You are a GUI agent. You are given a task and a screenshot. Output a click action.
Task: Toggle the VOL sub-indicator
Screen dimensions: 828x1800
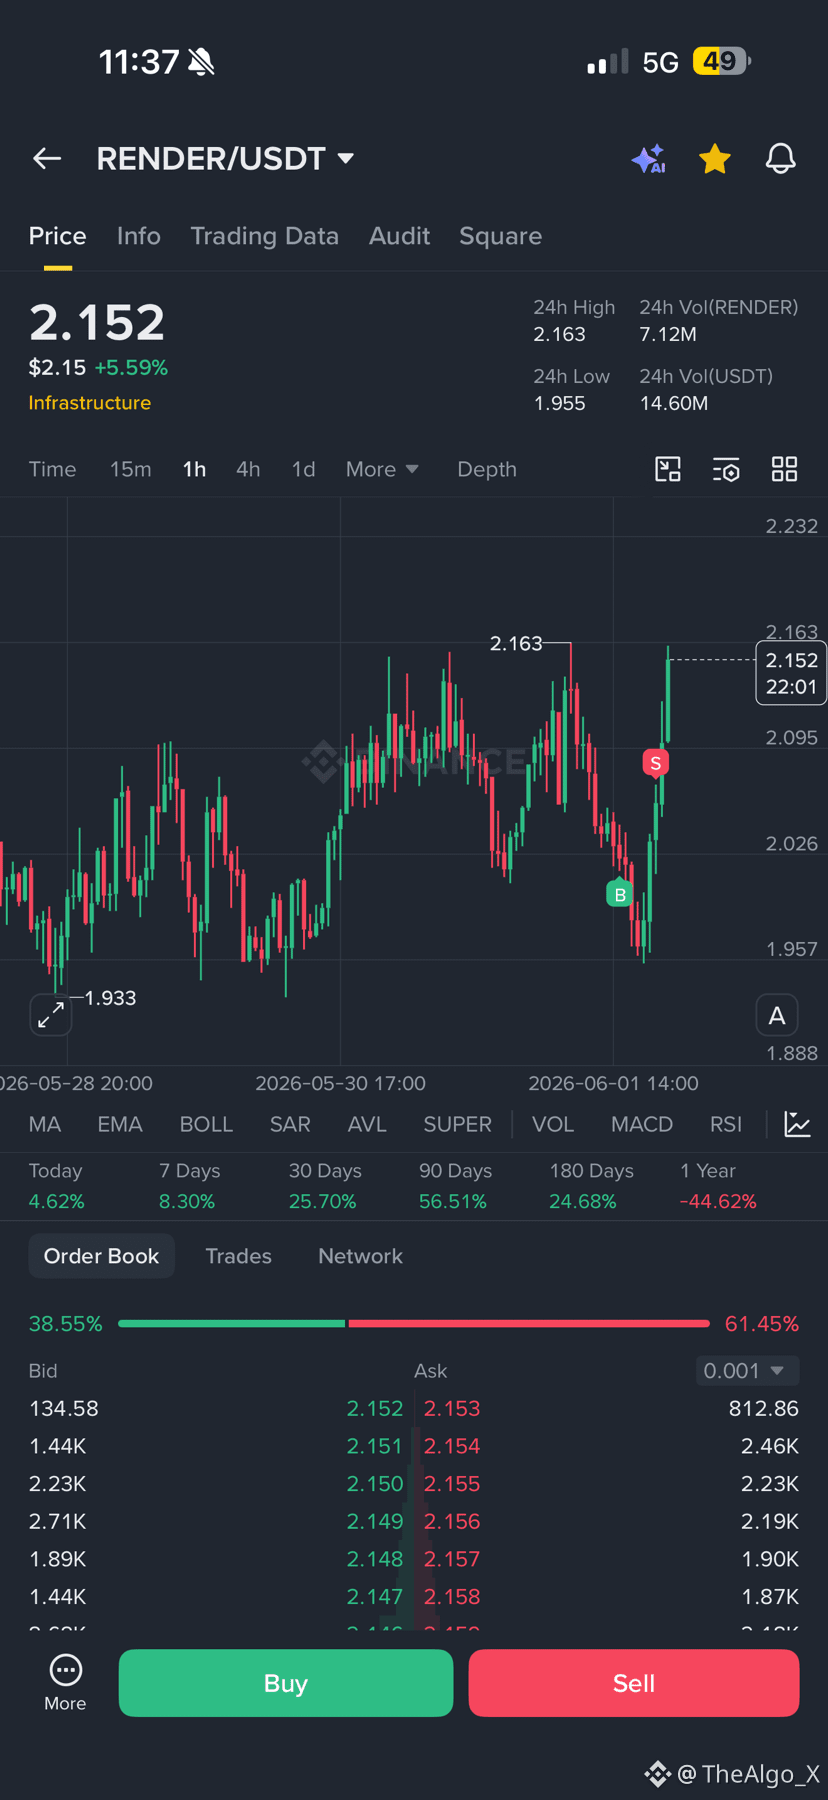coord(553,1124)
